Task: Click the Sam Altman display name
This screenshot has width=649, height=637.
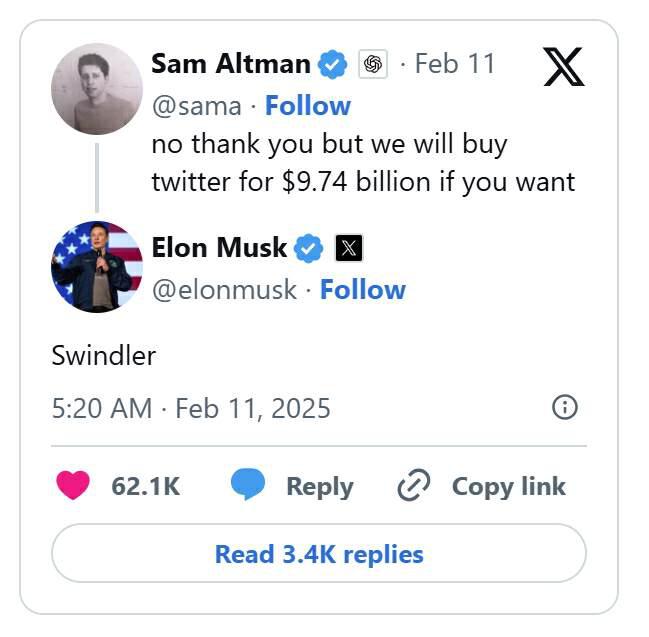Action: tap(231, 64)
